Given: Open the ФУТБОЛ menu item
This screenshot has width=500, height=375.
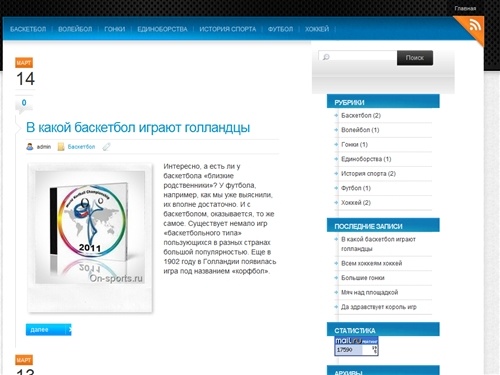Looking at the screenshot, I should (280, 29).
